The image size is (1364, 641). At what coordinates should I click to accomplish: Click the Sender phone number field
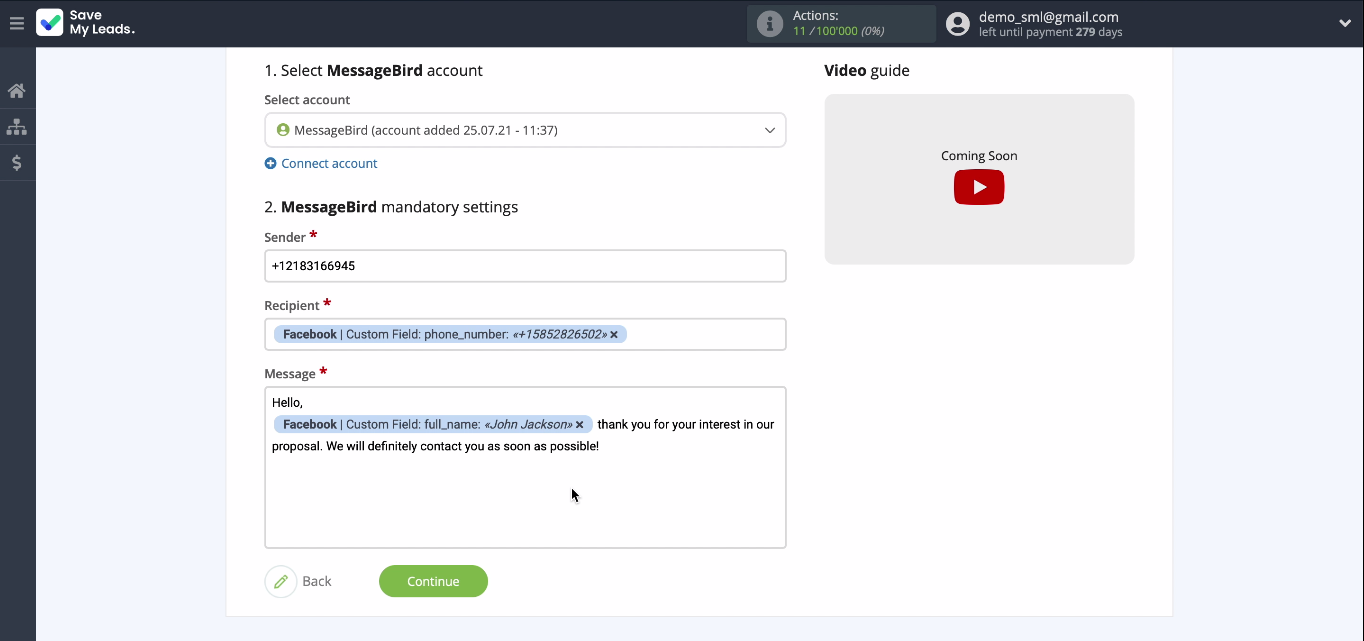(x=525, y=266)
